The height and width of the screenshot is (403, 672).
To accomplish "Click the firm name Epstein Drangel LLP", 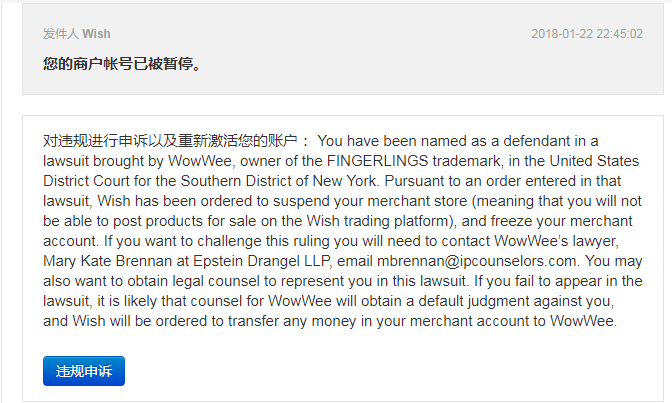I will 262,261.
